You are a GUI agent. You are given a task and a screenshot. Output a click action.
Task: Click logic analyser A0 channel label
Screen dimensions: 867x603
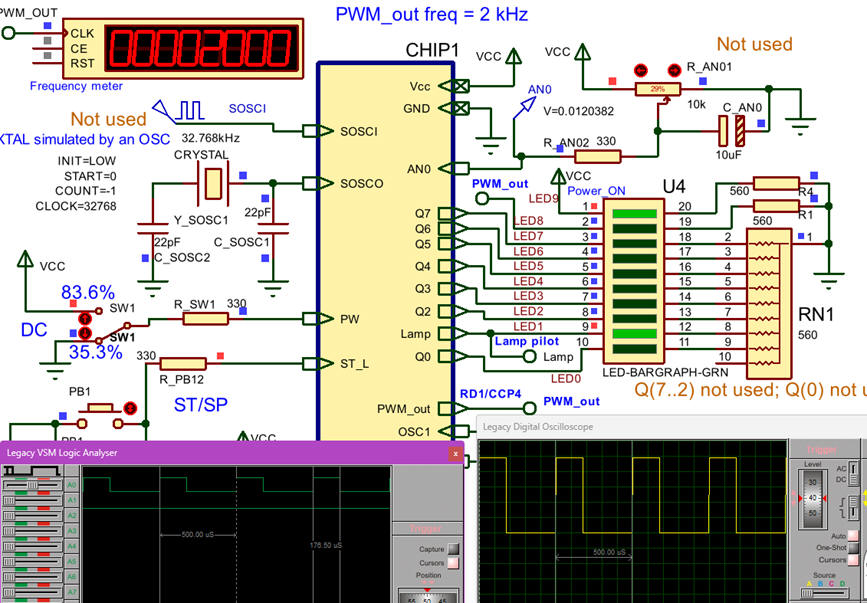(71, 485)
